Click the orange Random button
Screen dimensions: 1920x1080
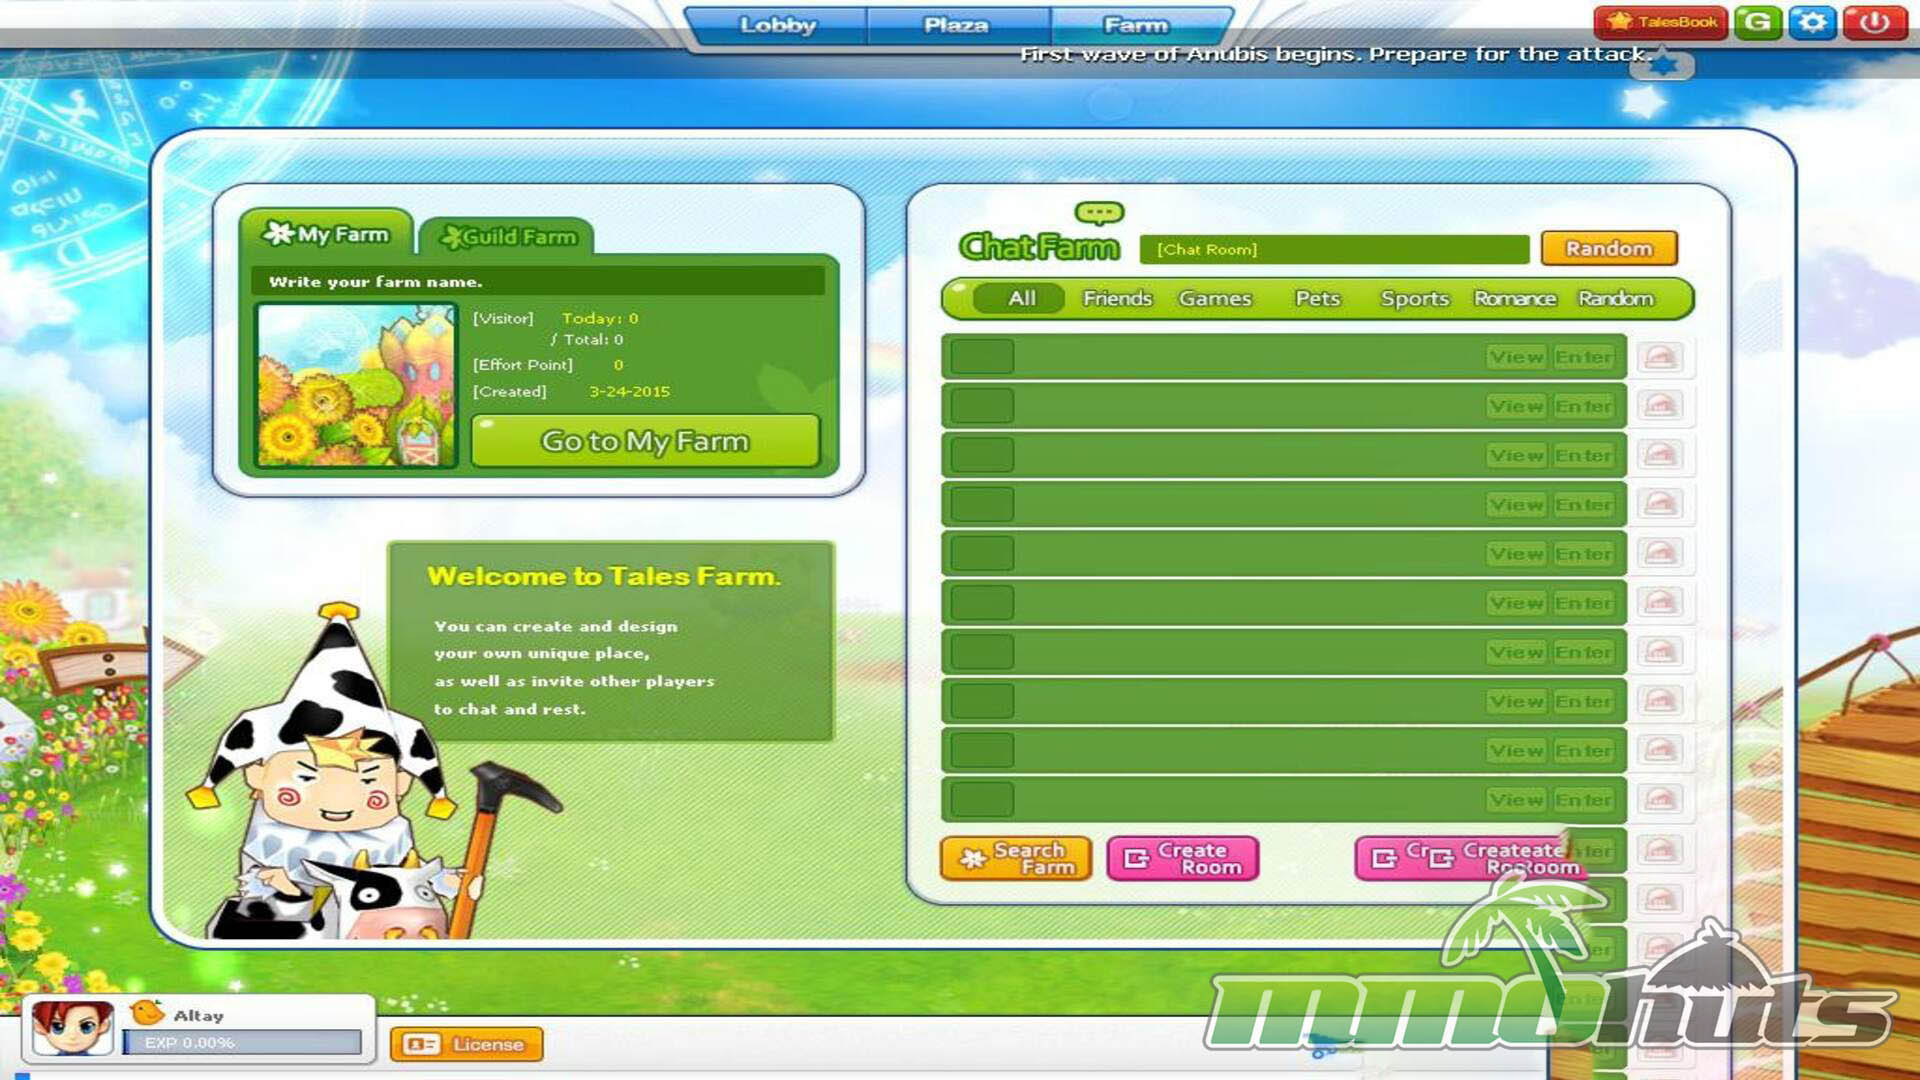1608,248
